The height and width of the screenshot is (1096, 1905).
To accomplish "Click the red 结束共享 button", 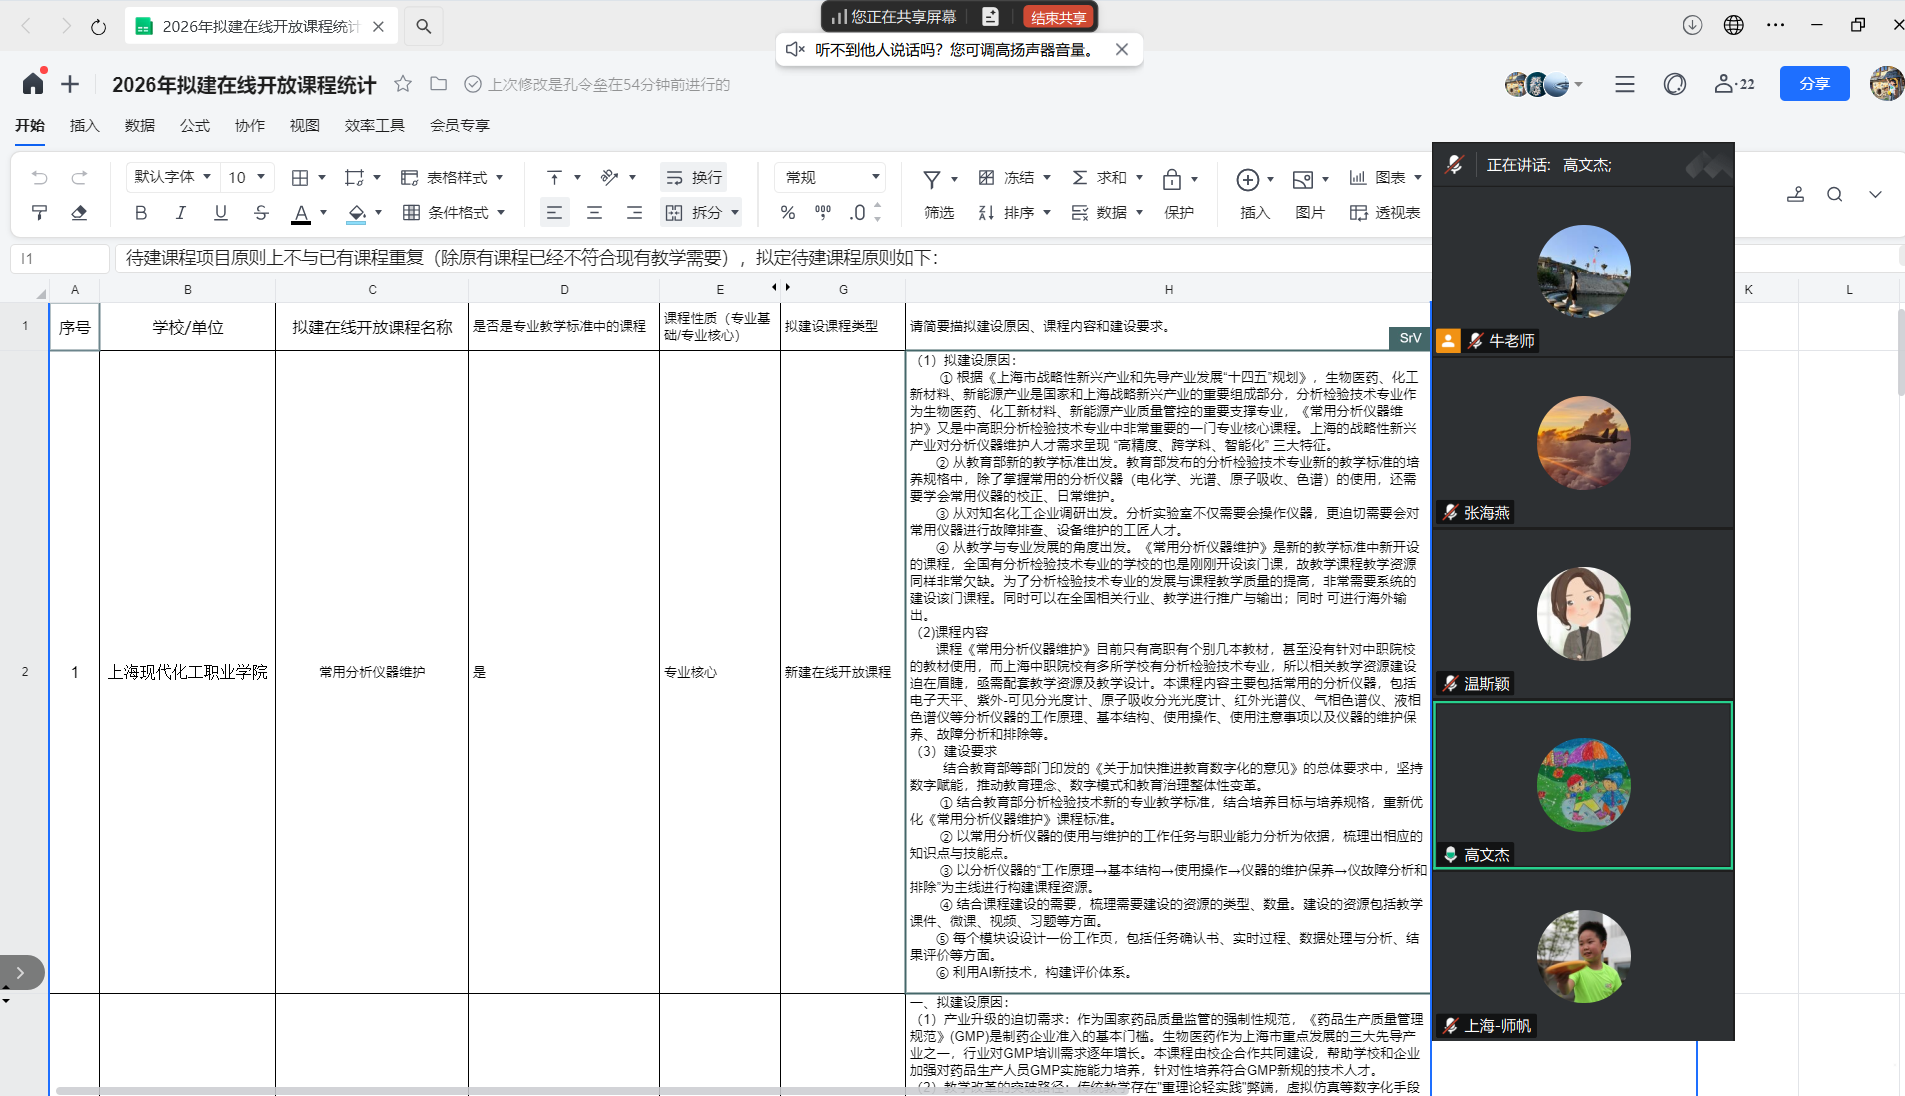I will pos(1058,17).
